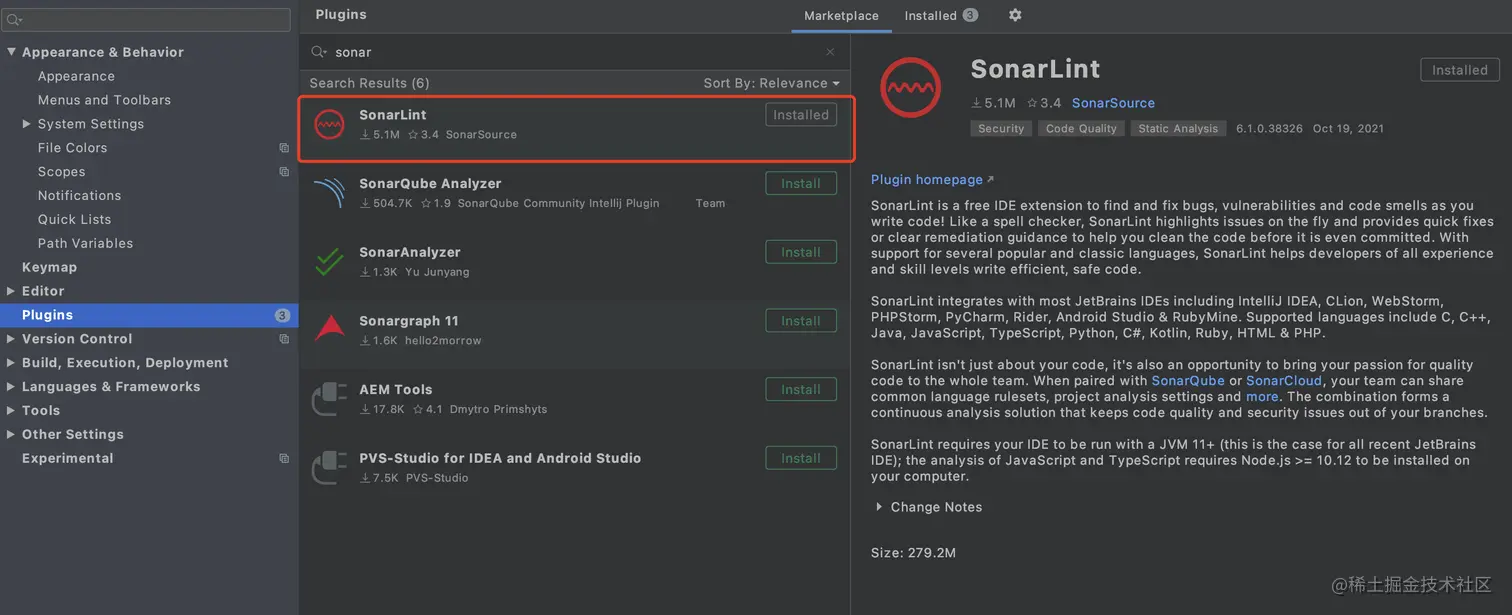Click Installed button in SonarLint details header
Screen dimensions: 1512x615
1460,70
